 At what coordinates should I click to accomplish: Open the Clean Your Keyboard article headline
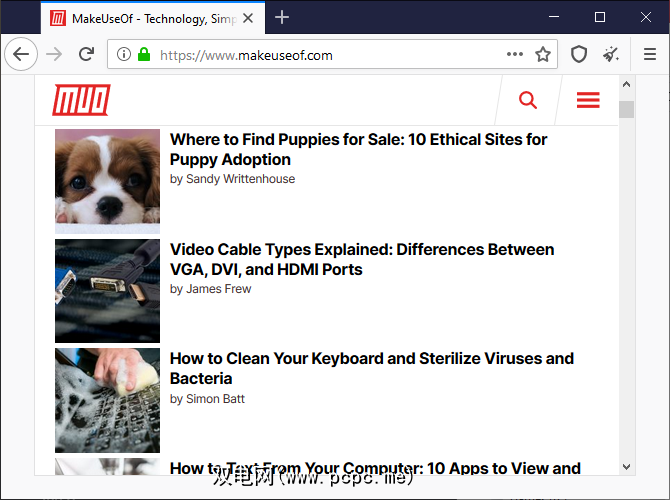click(x=371, y=368)
